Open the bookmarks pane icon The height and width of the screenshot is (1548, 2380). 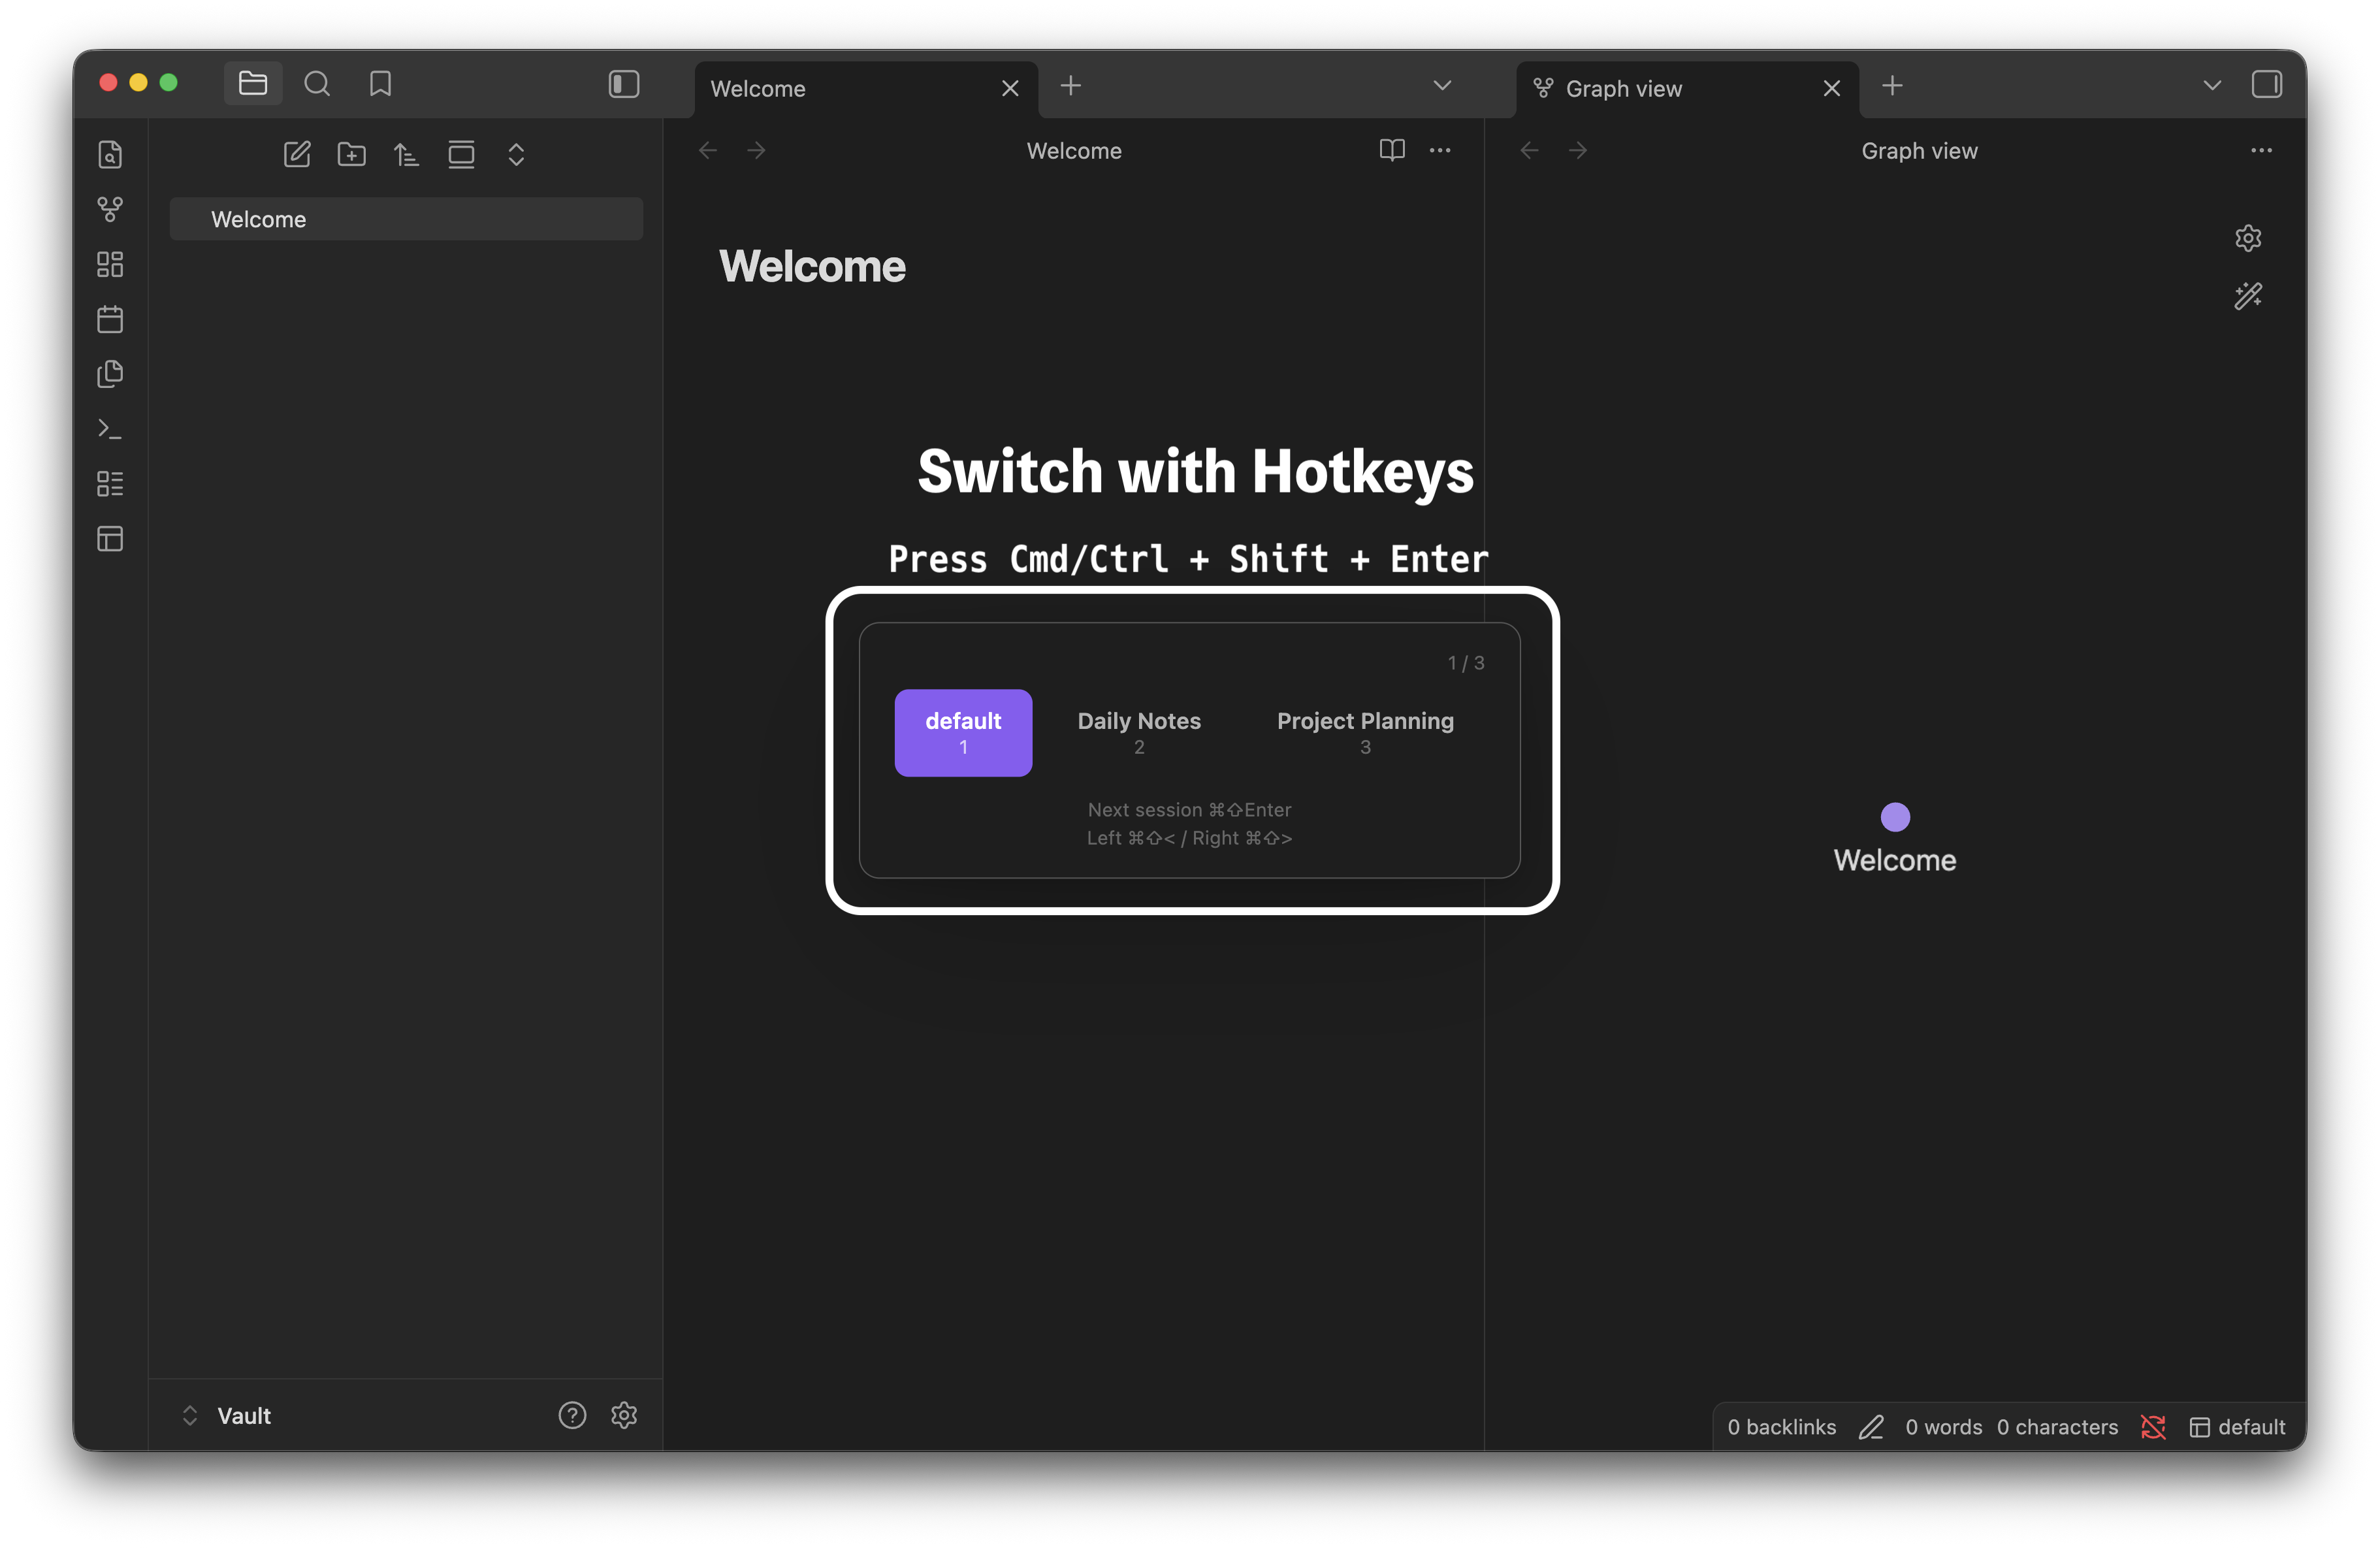coord(380,84)
